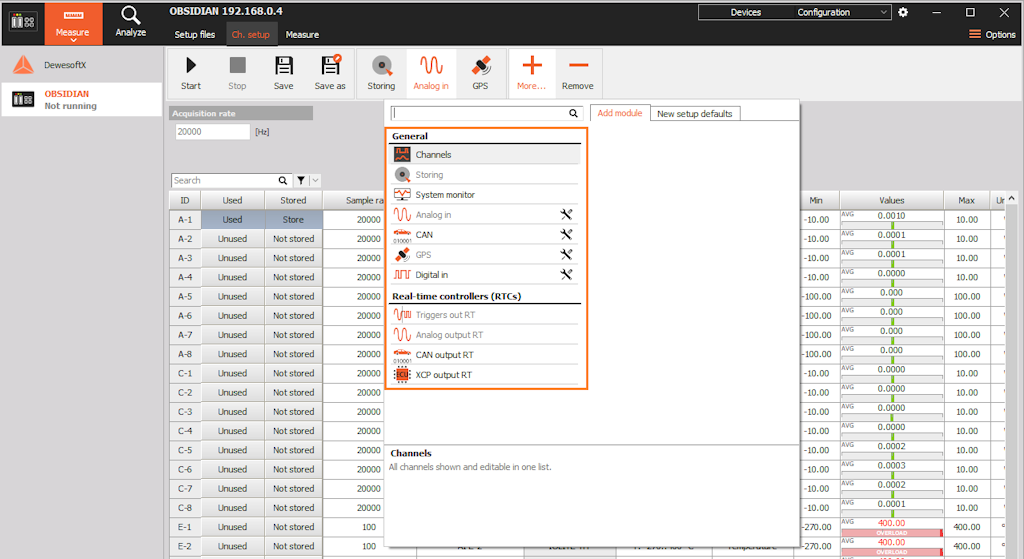Toggle Not stored for channel C-8

(293, 508)
